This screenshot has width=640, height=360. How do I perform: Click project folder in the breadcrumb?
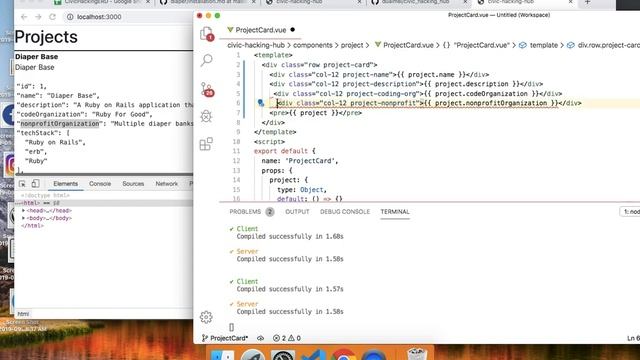tap(352, 45)
